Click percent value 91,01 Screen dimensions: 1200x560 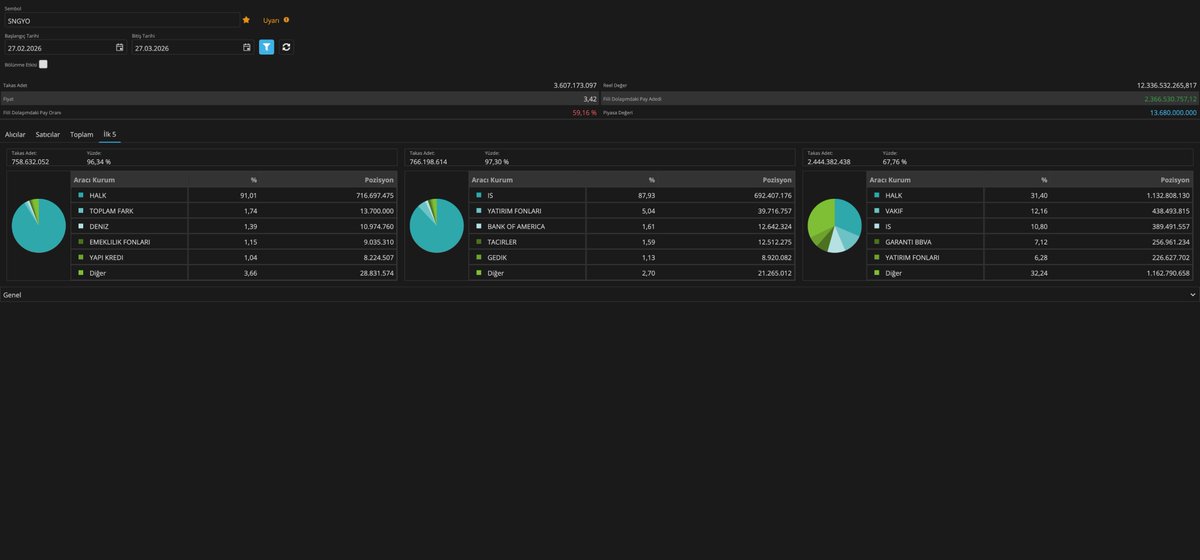tap(249, 195)
